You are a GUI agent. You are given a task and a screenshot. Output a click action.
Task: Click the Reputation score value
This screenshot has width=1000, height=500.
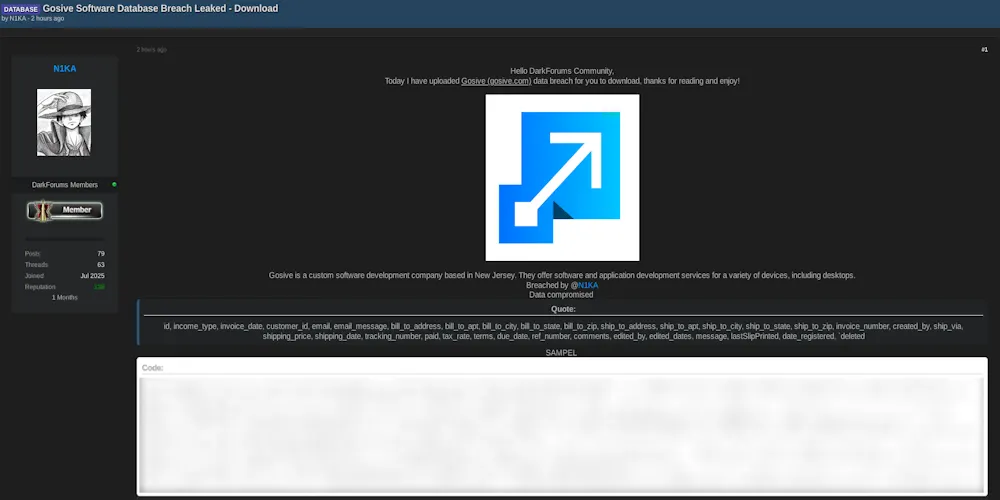click(99, 287)
